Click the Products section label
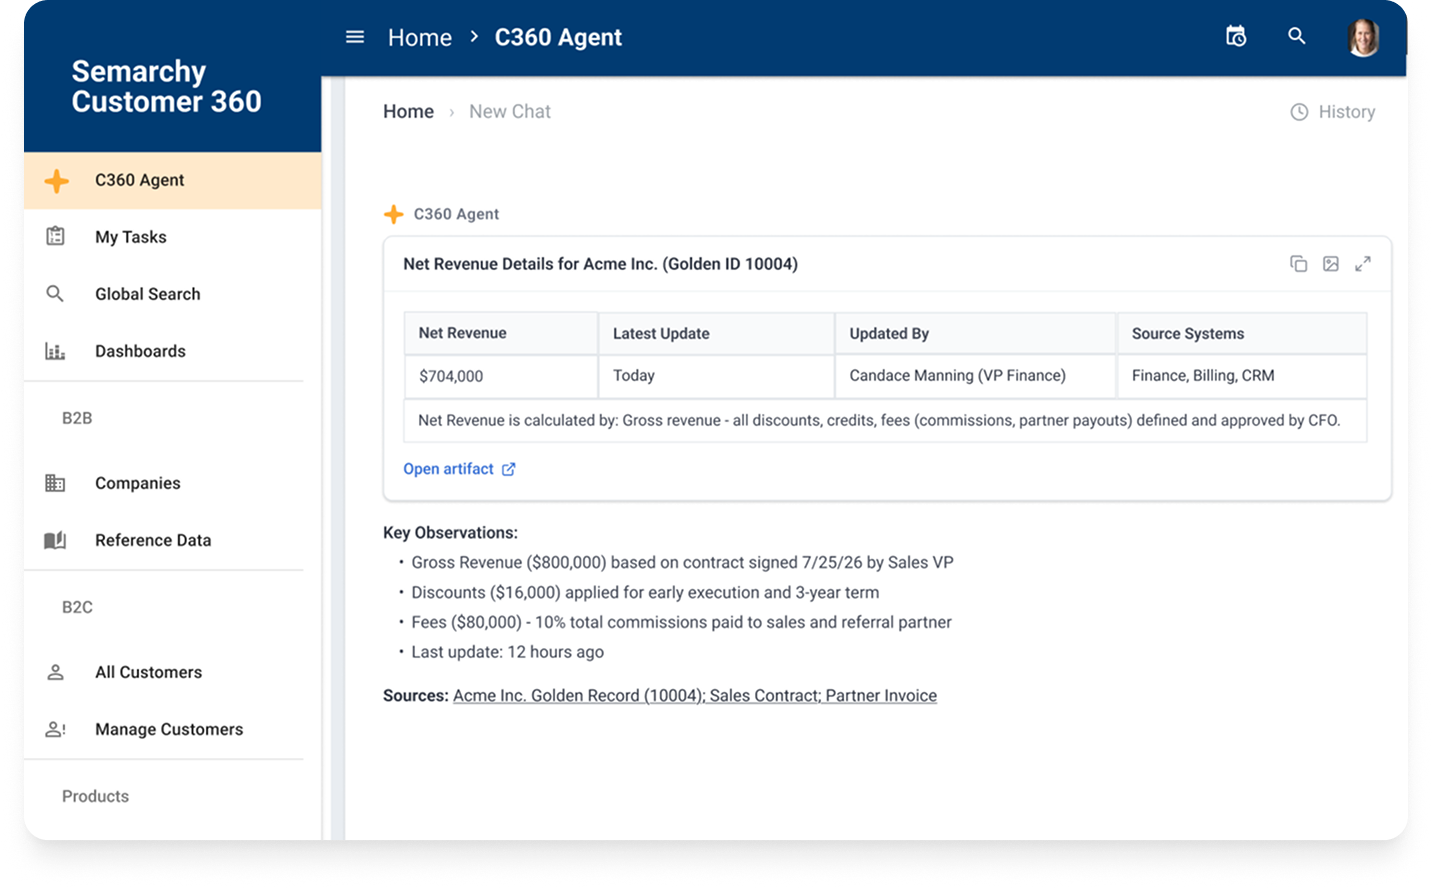 click(x=95, y=796)
